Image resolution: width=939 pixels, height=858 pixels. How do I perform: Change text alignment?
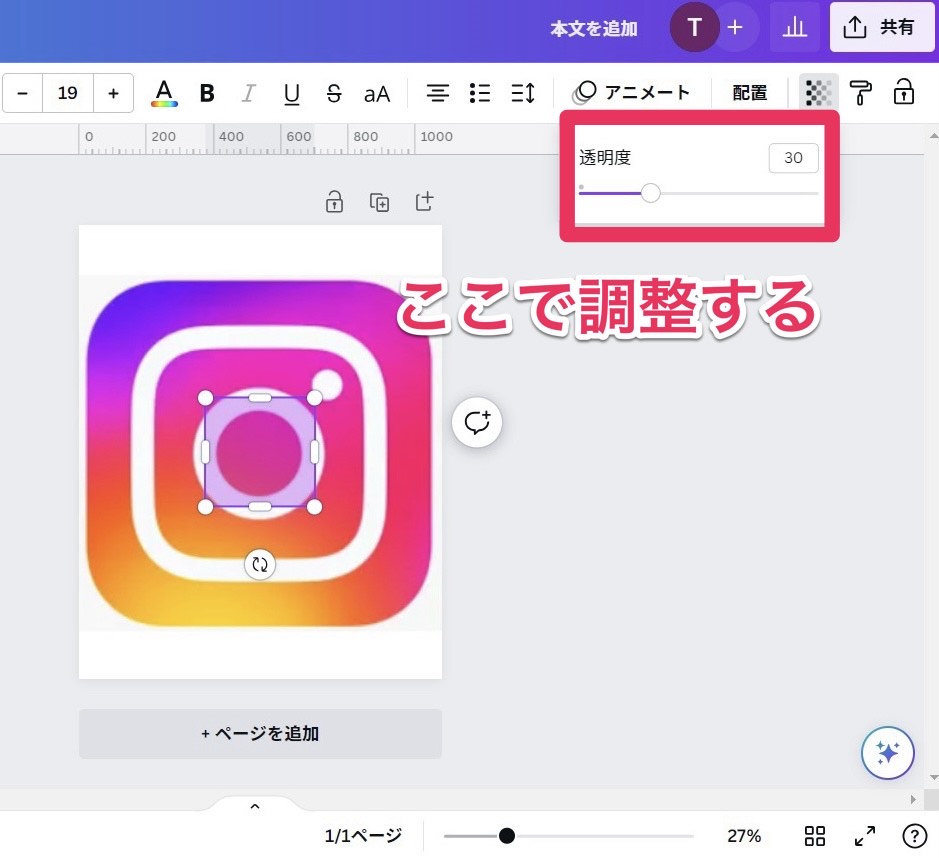click(437, 93)
